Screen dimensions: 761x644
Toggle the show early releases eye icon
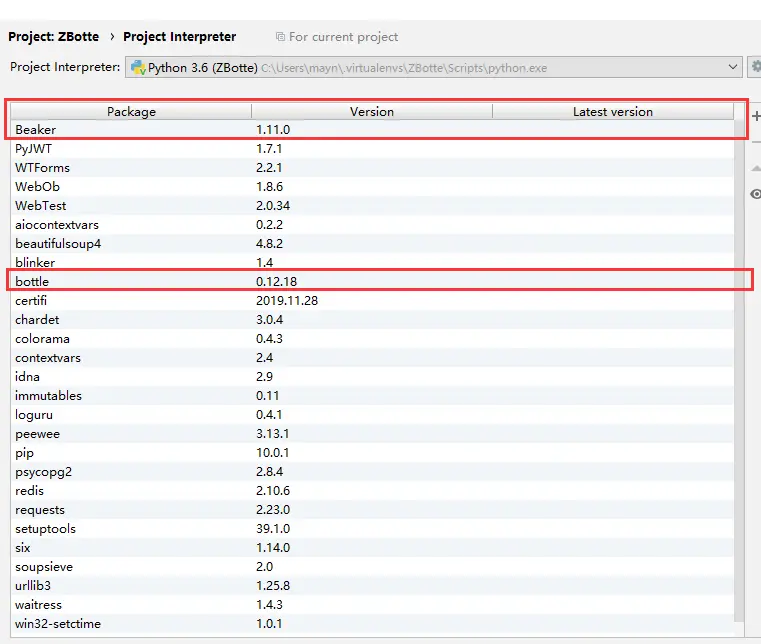755,194
